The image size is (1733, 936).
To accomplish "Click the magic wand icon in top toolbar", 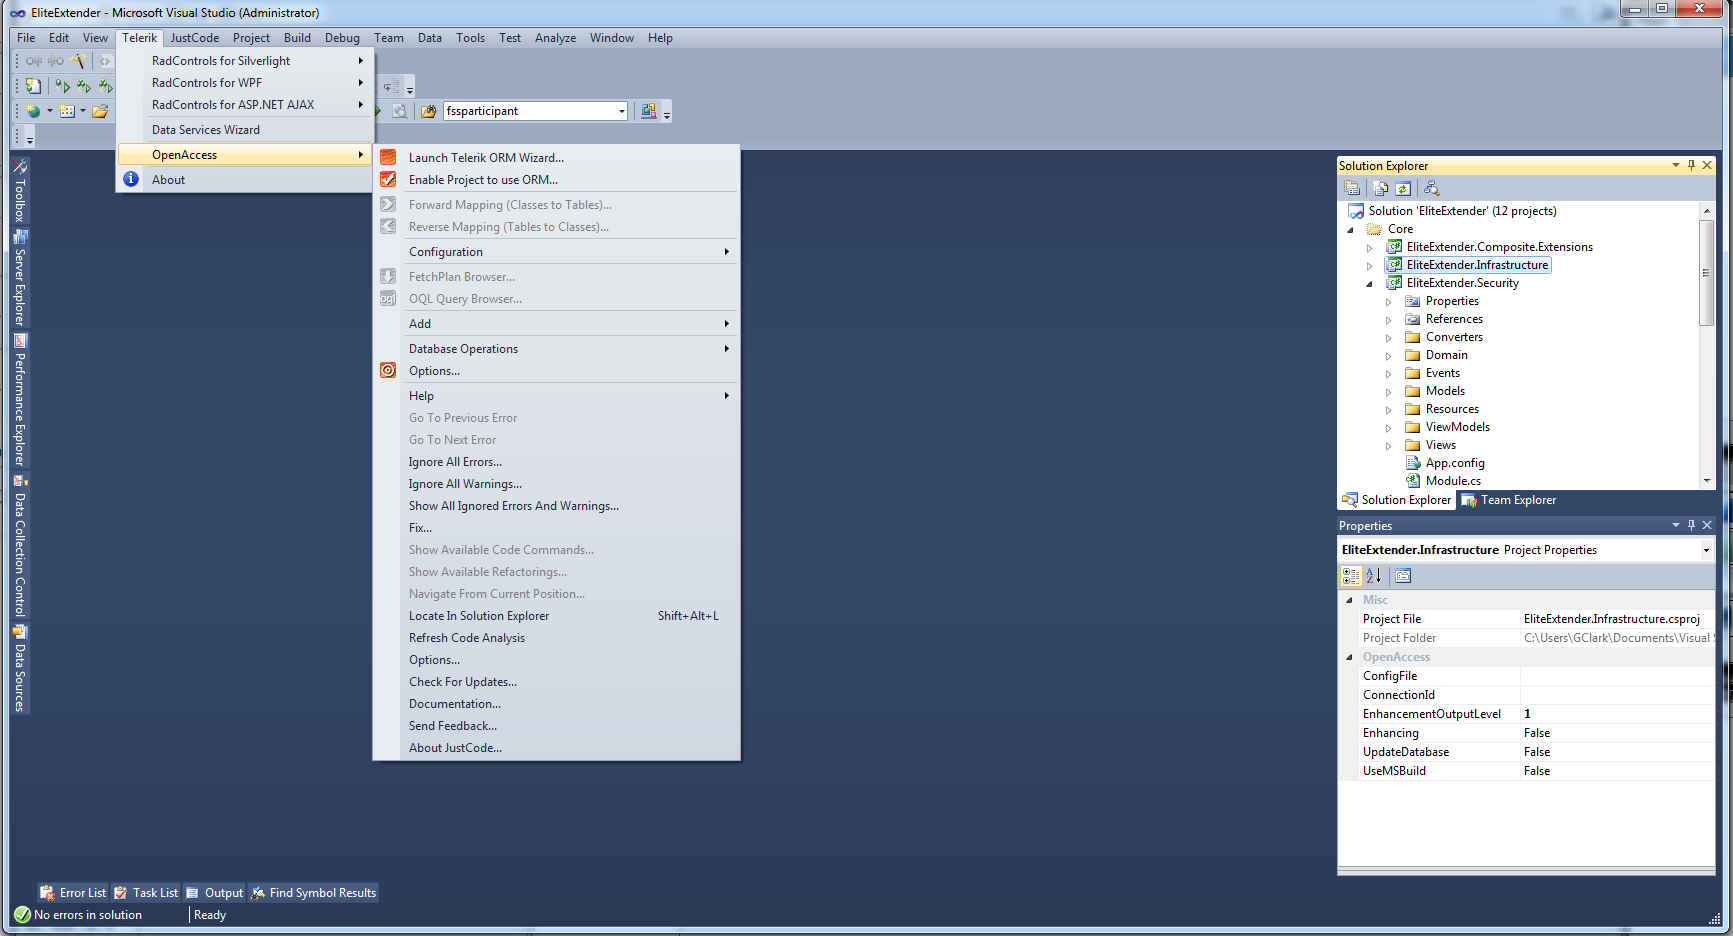I will click(78, 61).
